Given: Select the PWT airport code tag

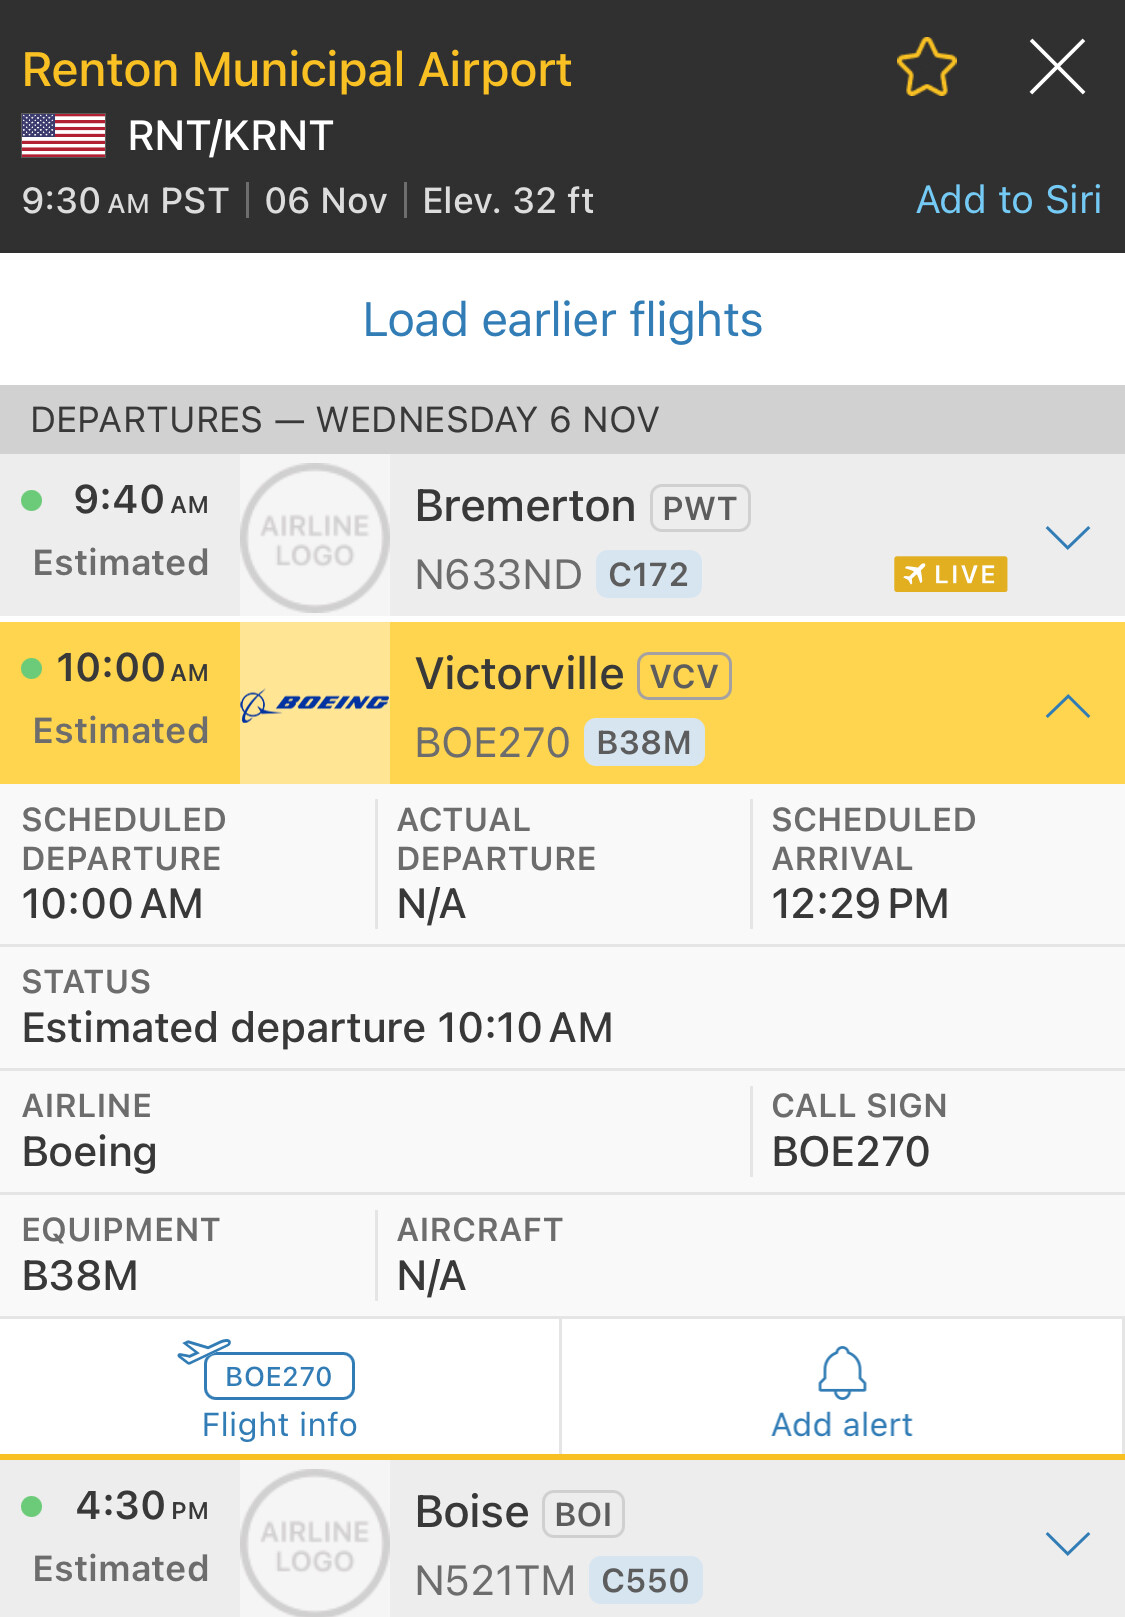Looking at the screenshot, I should pos(700,508).
